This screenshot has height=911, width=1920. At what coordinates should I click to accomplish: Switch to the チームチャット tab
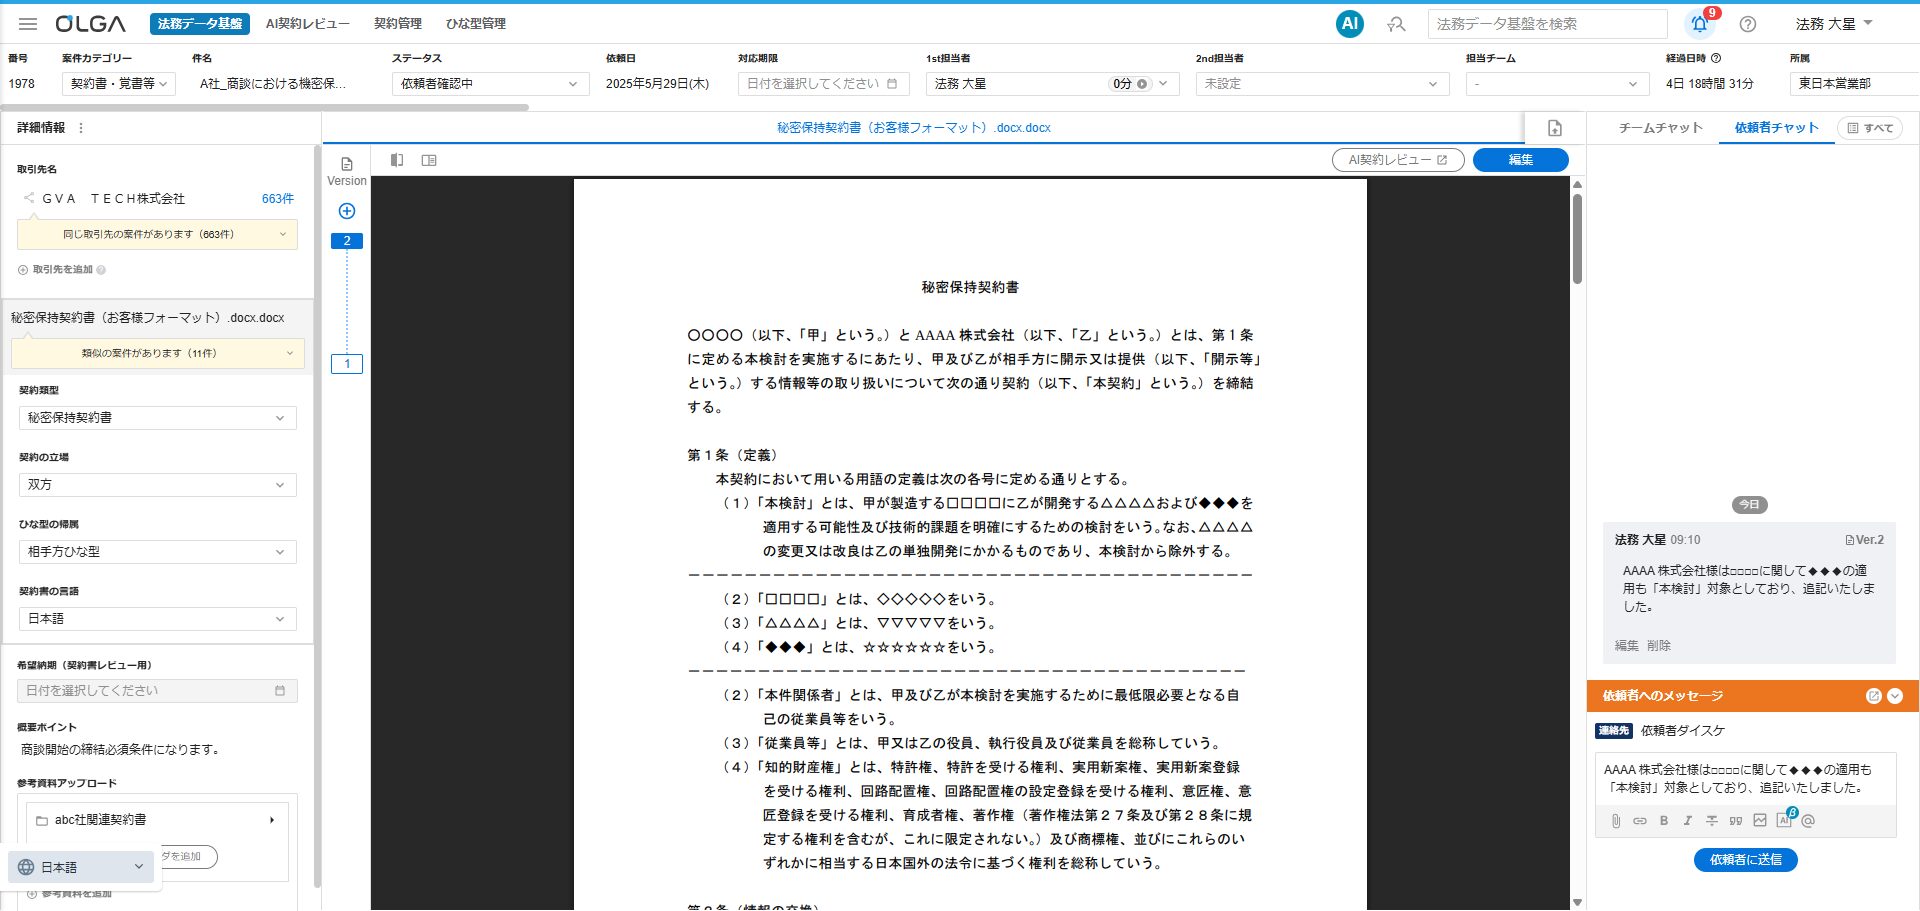1661,128
